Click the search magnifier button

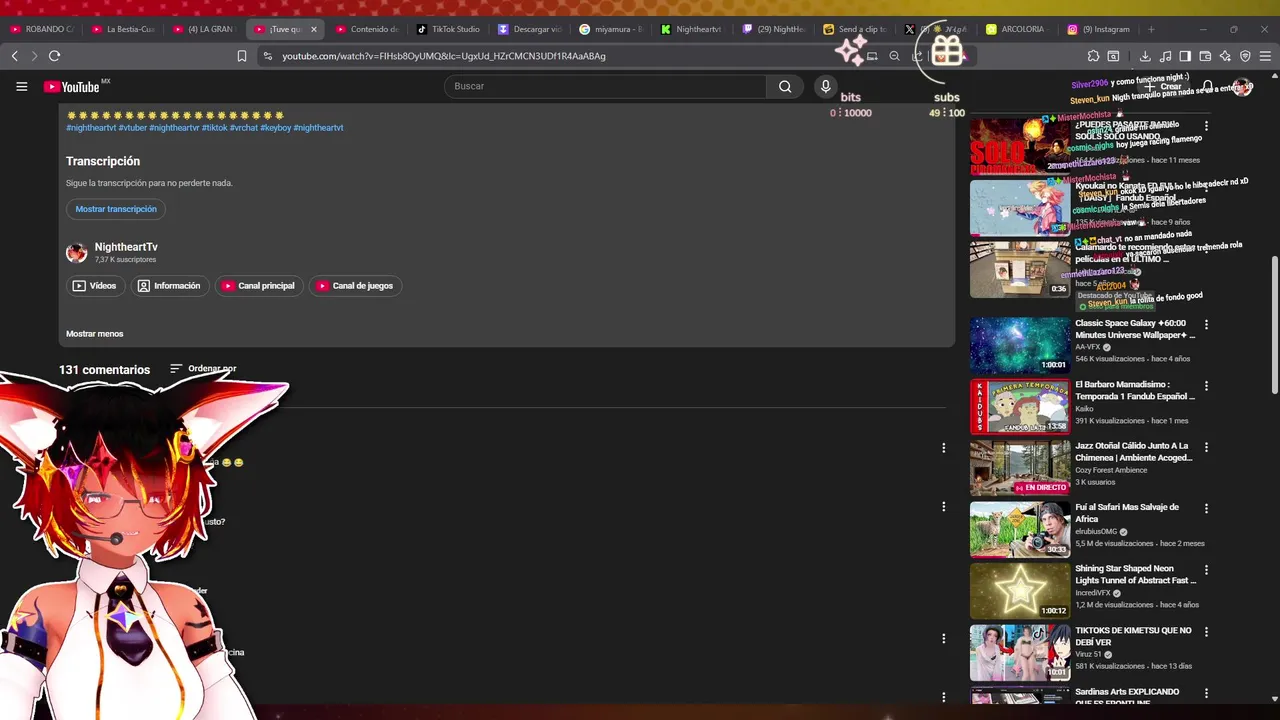[785, 87]
